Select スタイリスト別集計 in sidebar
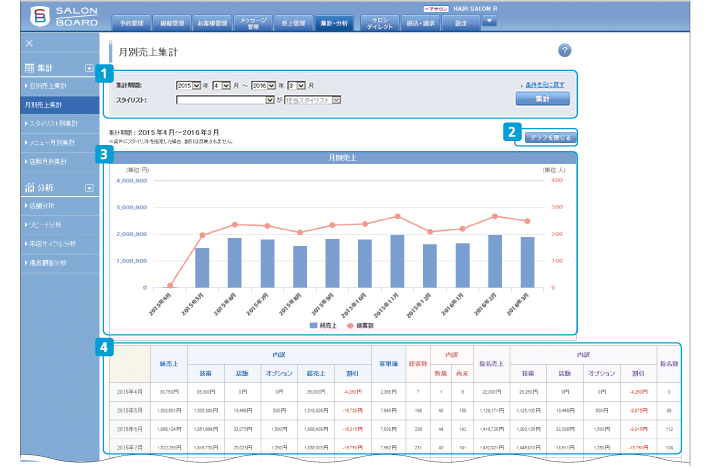Screen dimensions: 710x468 [x=50, y=123]
